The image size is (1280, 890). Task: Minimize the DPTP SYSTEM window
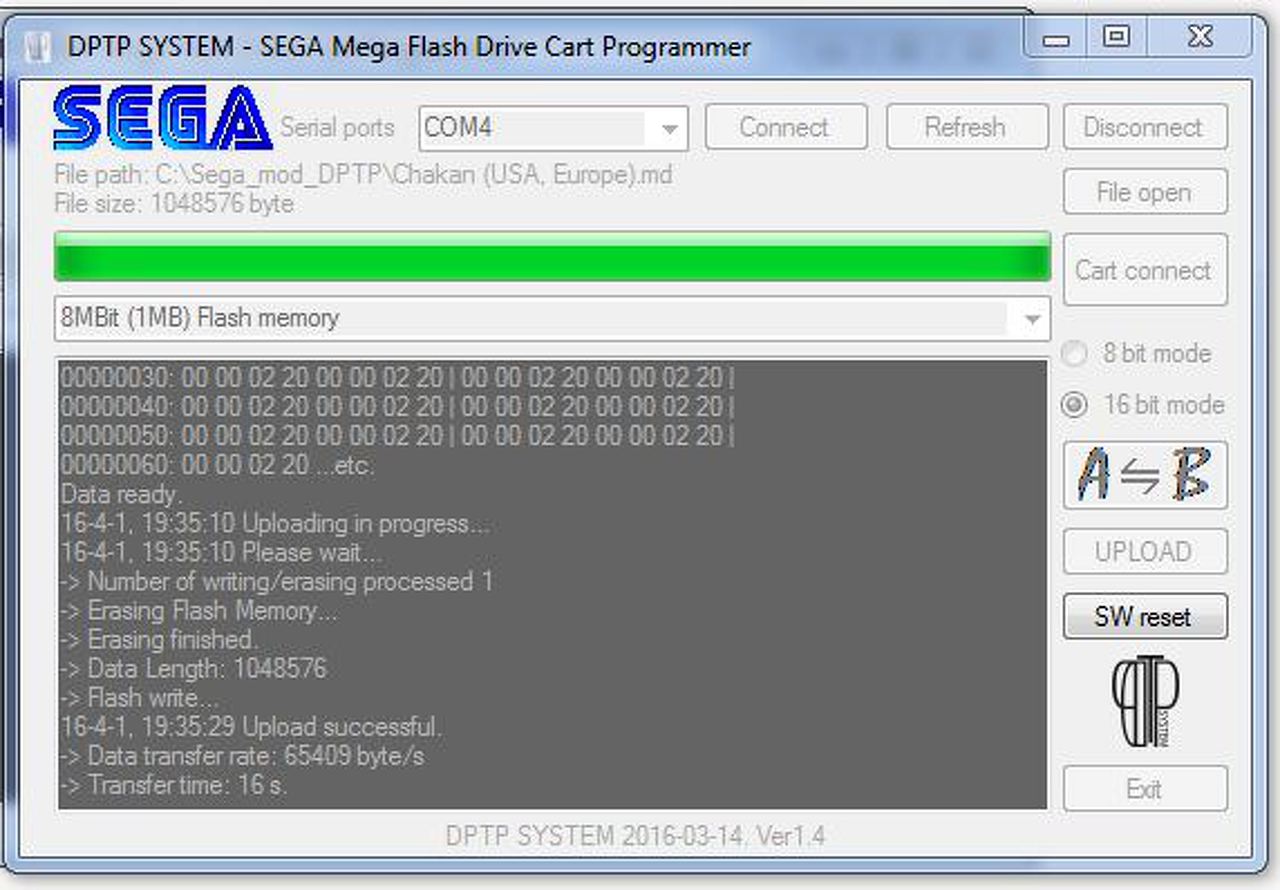pyautogui.click(x=1057, y=39)
